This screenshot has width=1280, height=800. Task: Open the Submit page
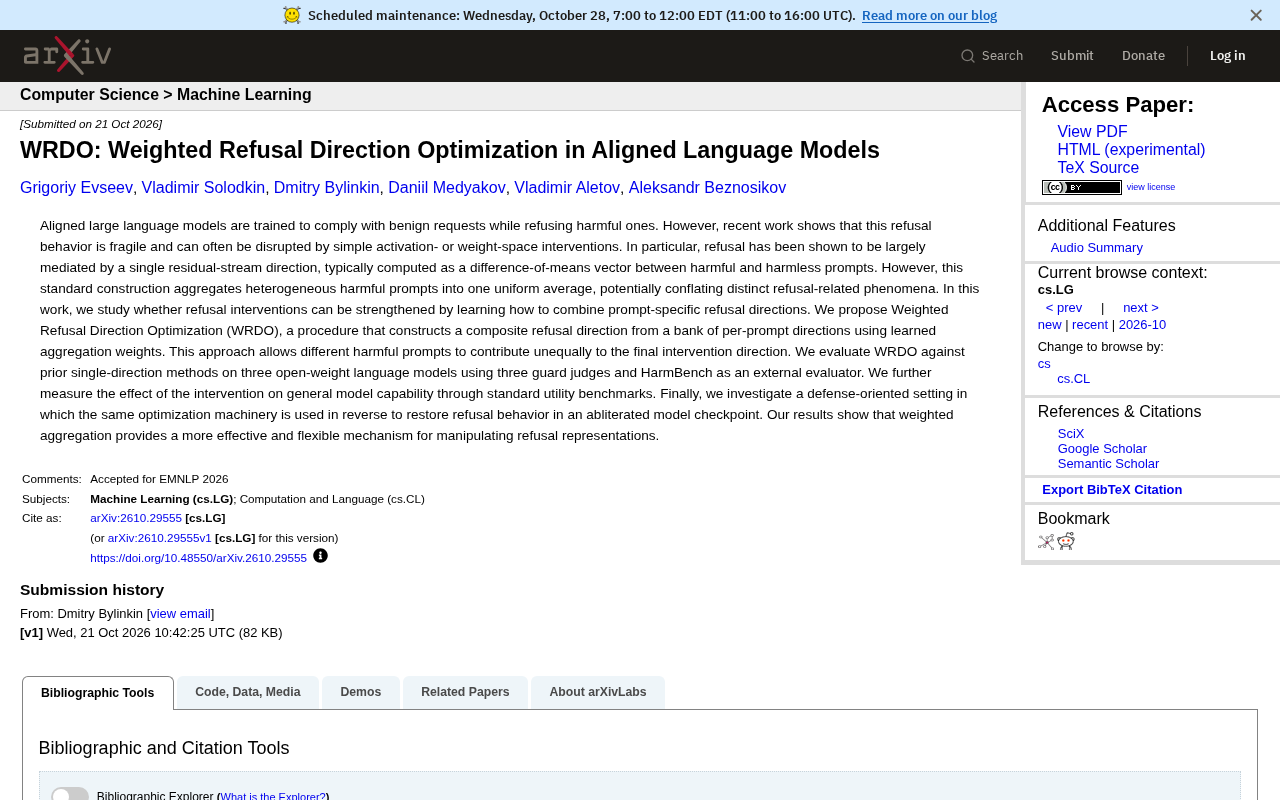(1072, 56)
